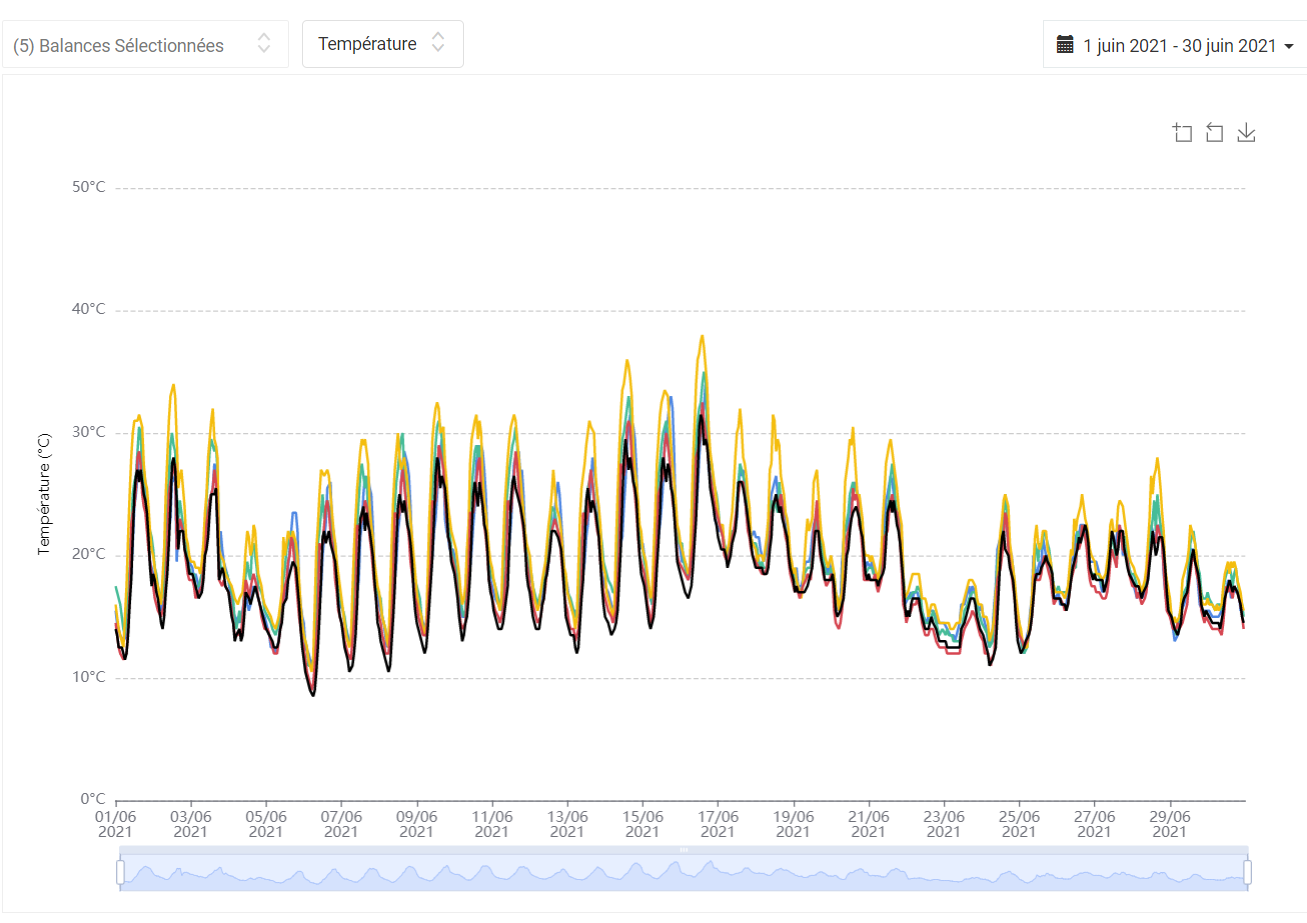This screenshot has width=1307, height=923.
Task: Select the 01/06 2021 date label
Action: pos(116,823)
